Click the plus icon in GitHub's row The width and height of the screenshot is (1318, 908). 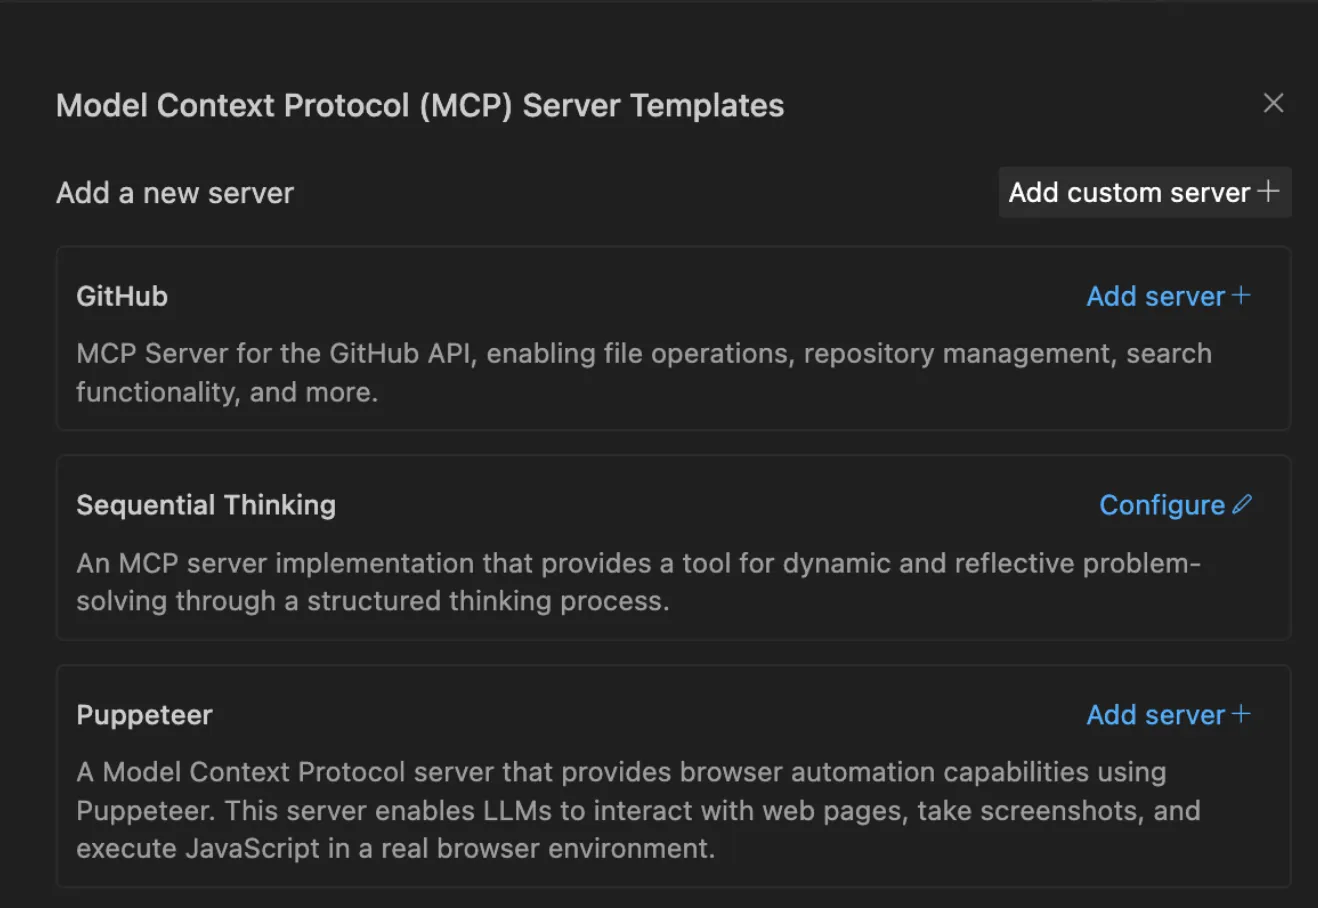(1241, 295)
